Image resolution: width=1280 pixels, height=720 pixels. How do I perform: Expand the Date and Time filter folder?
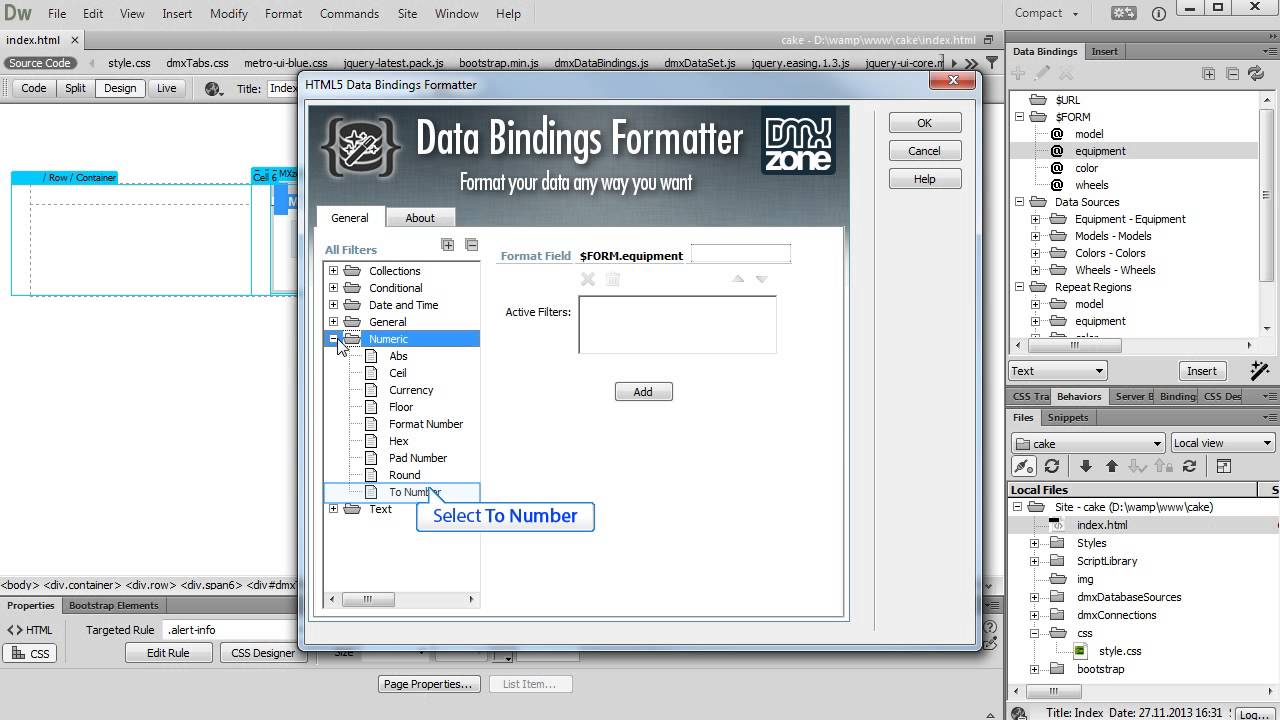click(333, 305)
